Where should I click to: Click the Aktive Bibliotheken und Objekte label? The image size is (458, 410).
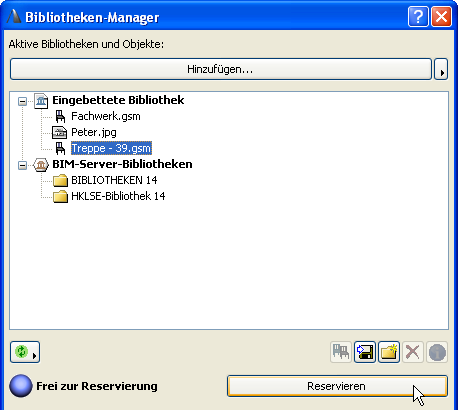(x=86, y=44)
